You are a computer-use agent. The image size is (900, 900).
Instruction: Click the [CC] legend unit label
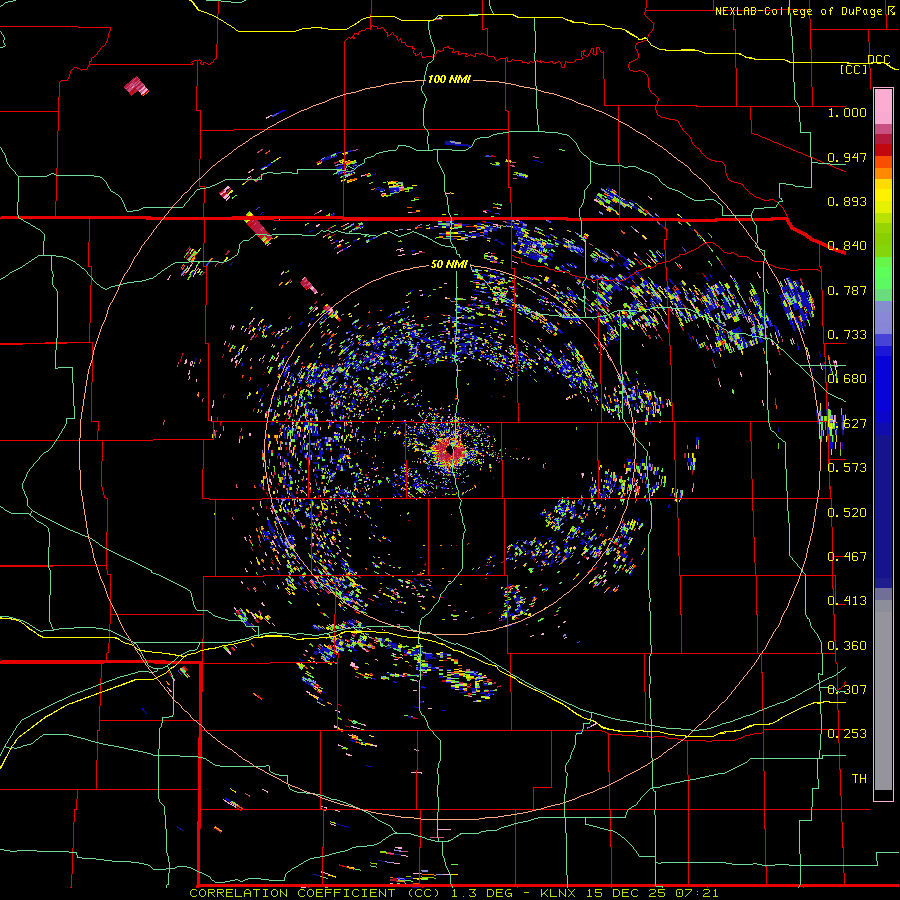tap(854, 69)
